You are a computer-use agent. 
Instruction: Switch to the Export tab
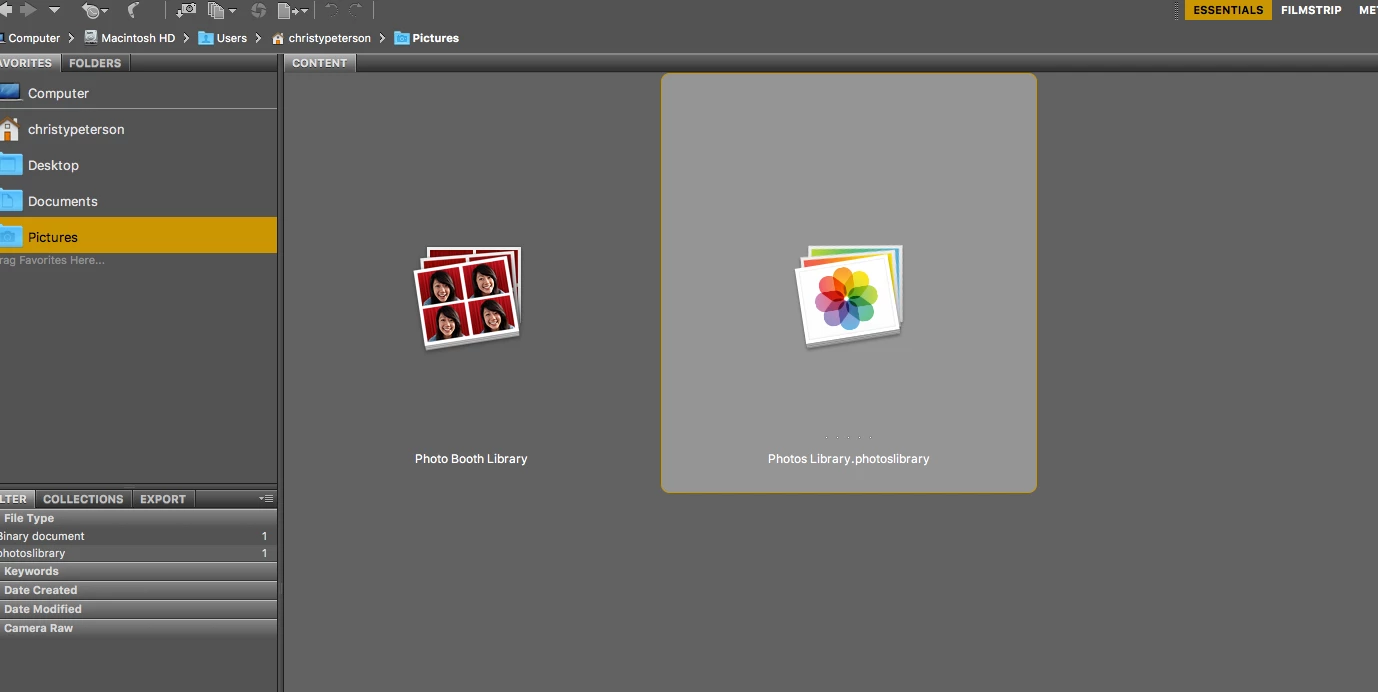pyautogui.click(x=163, y=499)
